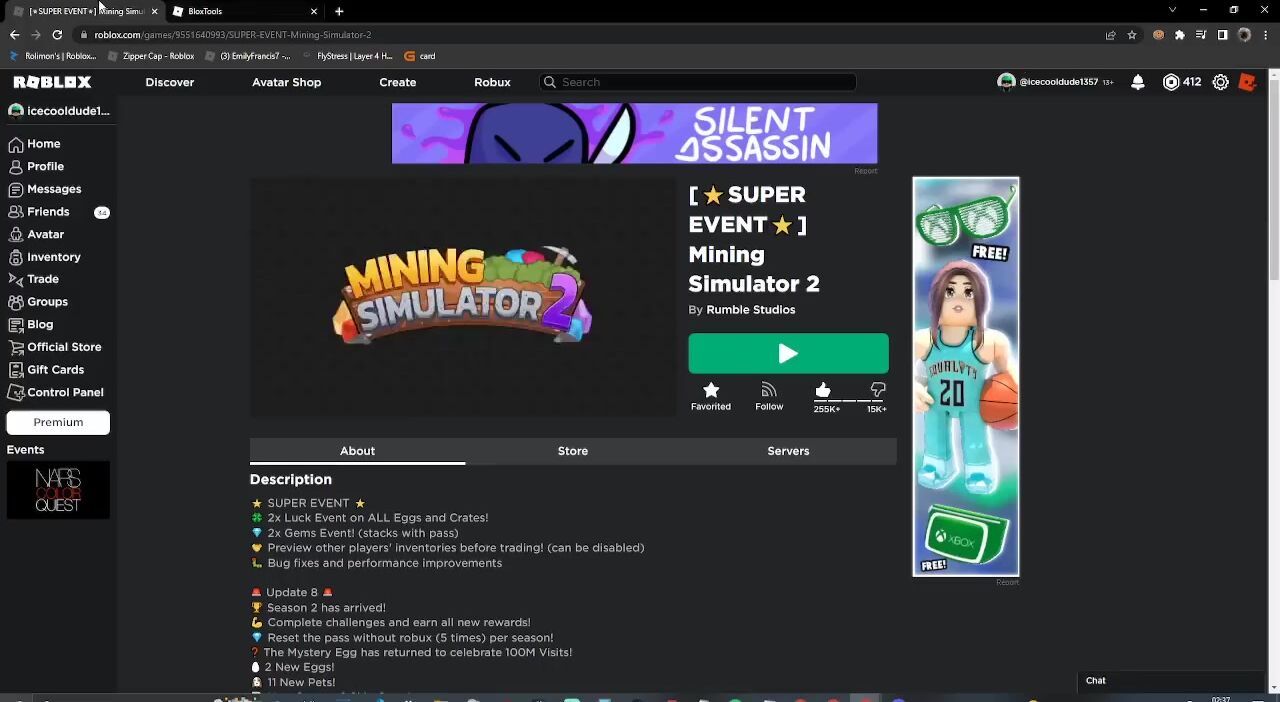The image size is (1280, 702).
Task: Switch to the Store tab
Action: coord(573,451)
